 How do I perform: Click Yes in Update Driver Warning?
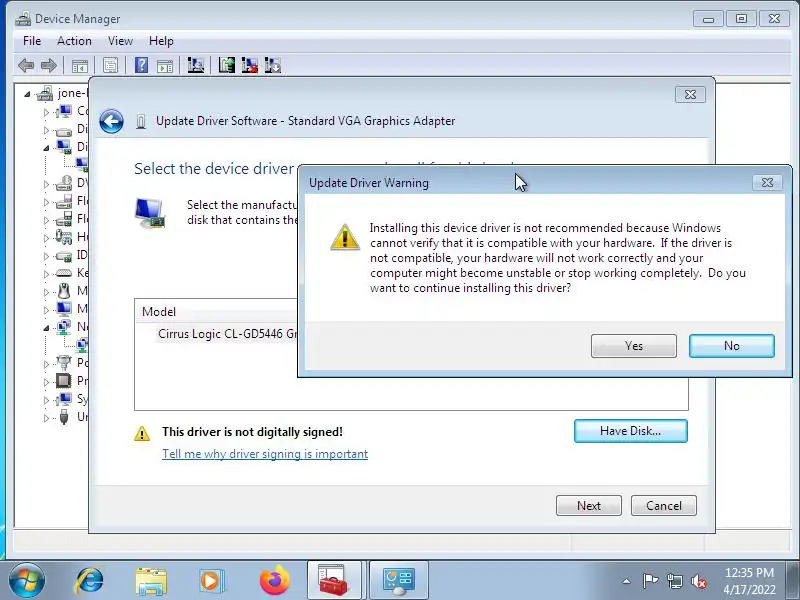634,346
